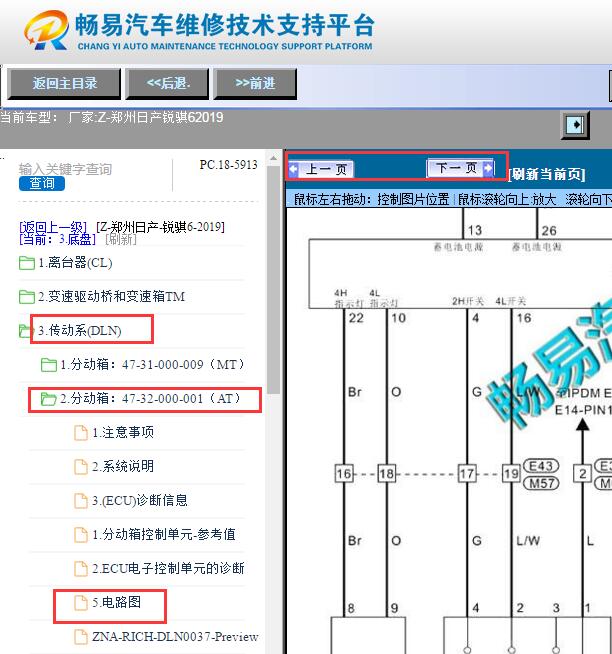
Task: Click the M57 connector label in diagram
Action: (541, 483)
